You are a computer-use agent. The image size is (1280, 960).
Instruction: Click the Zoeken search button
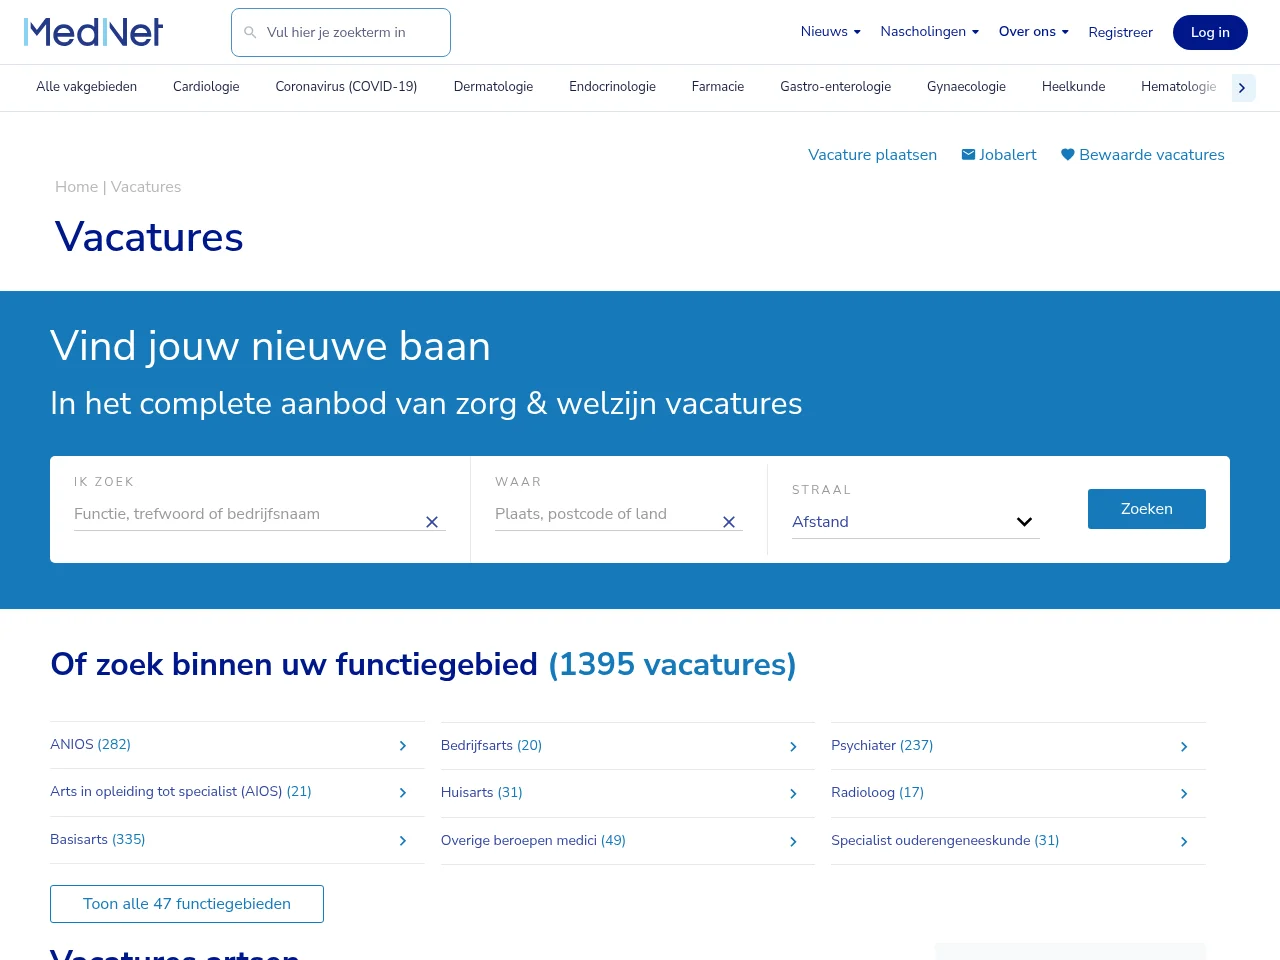tap(1147, 509)
